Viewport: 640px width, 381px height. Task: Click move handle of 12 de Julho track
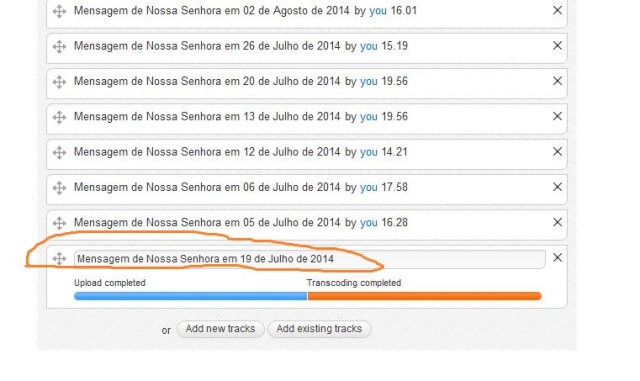click(x=59, y=153)
